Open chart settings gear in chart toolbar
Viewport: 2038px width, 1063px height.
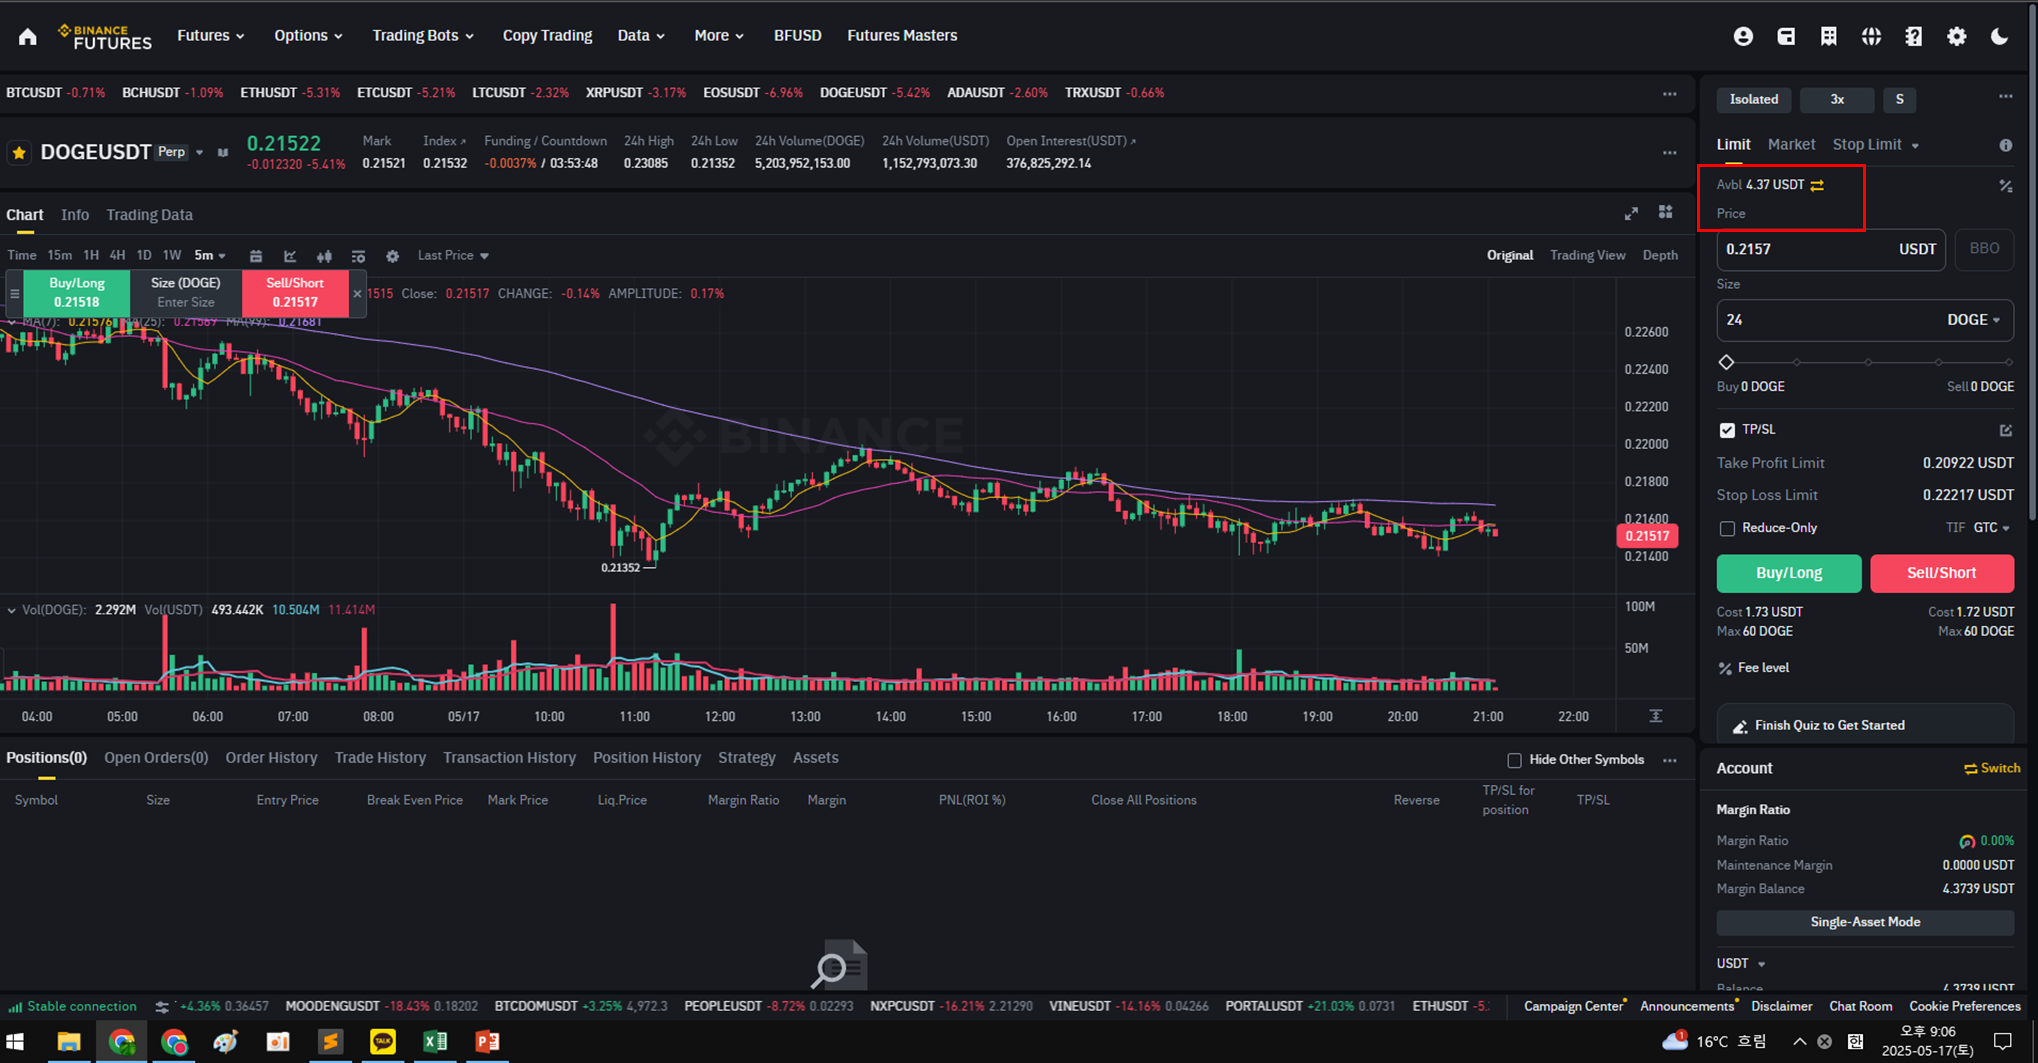(393, 256)
